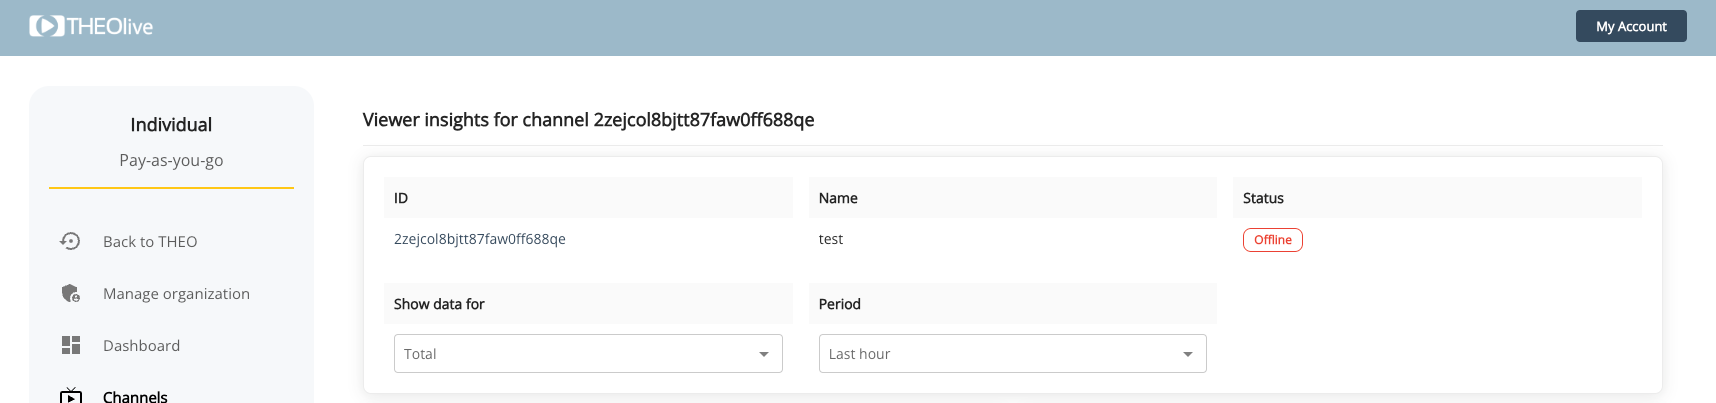Viewport: 1716px width, 403px height.
Task: Click arrow on the Last hour dropdown
Action: pos(1188,354)
